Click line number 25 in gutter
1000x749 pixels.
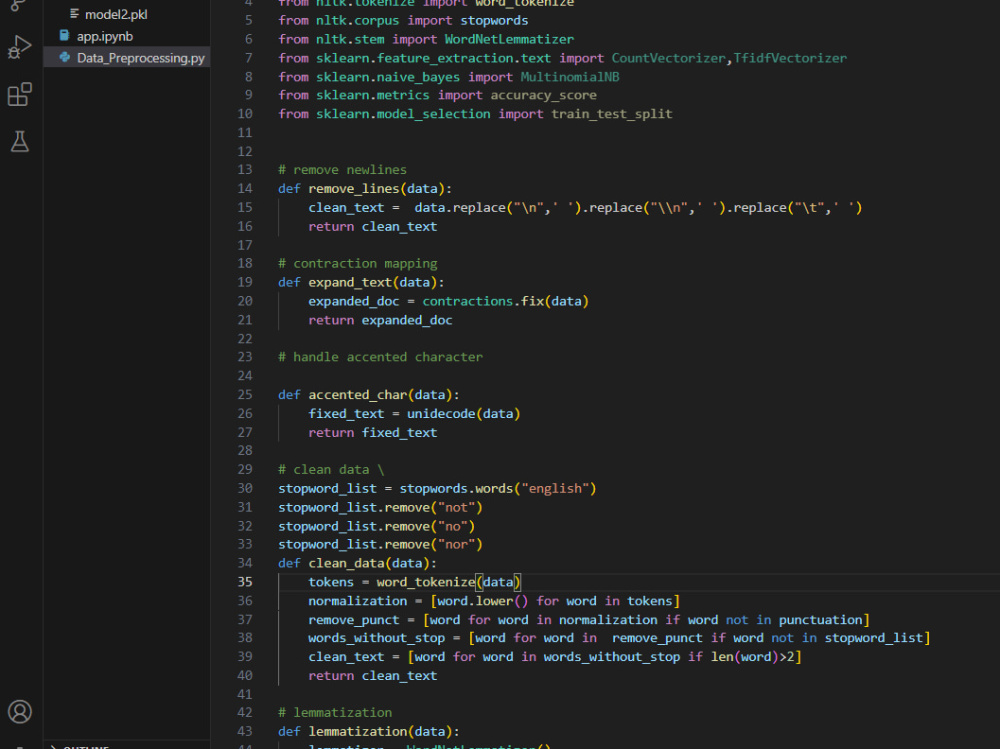pyautogui.click(x=245, y=394)
